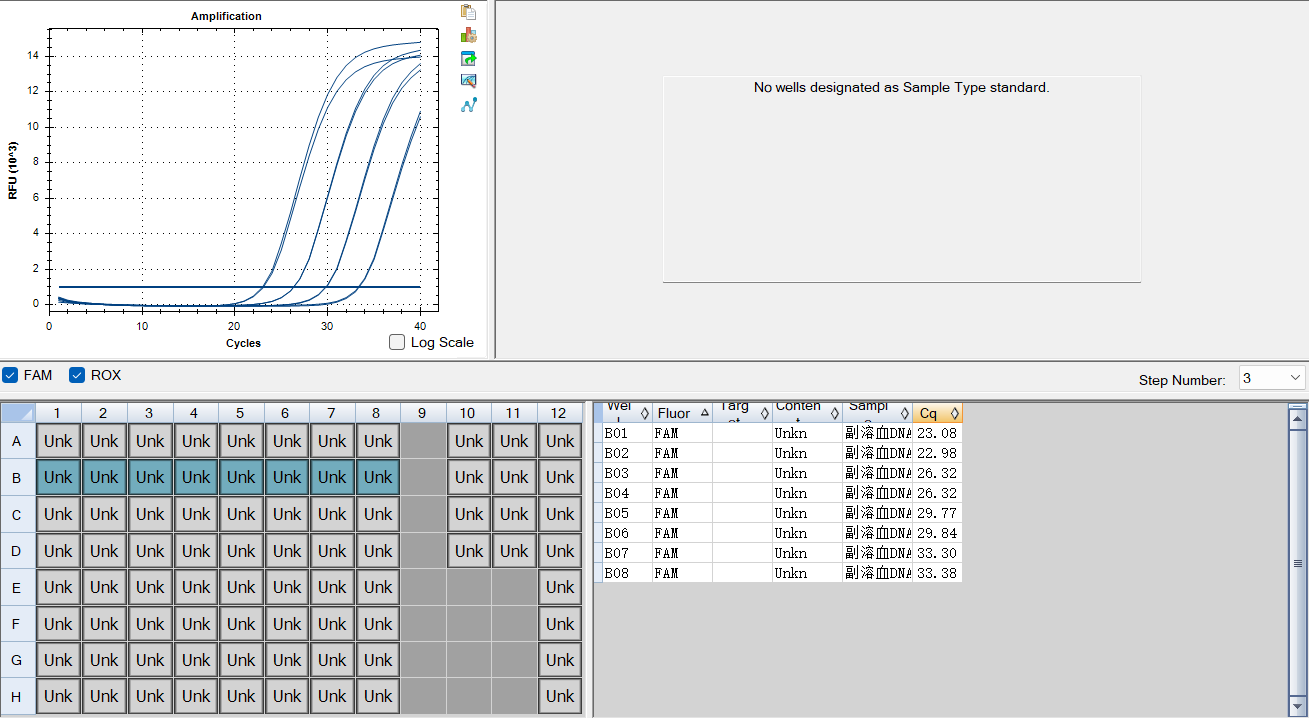Select plate column 12 header
This screenshot has height=718, width=1309.
pos(559,413)
